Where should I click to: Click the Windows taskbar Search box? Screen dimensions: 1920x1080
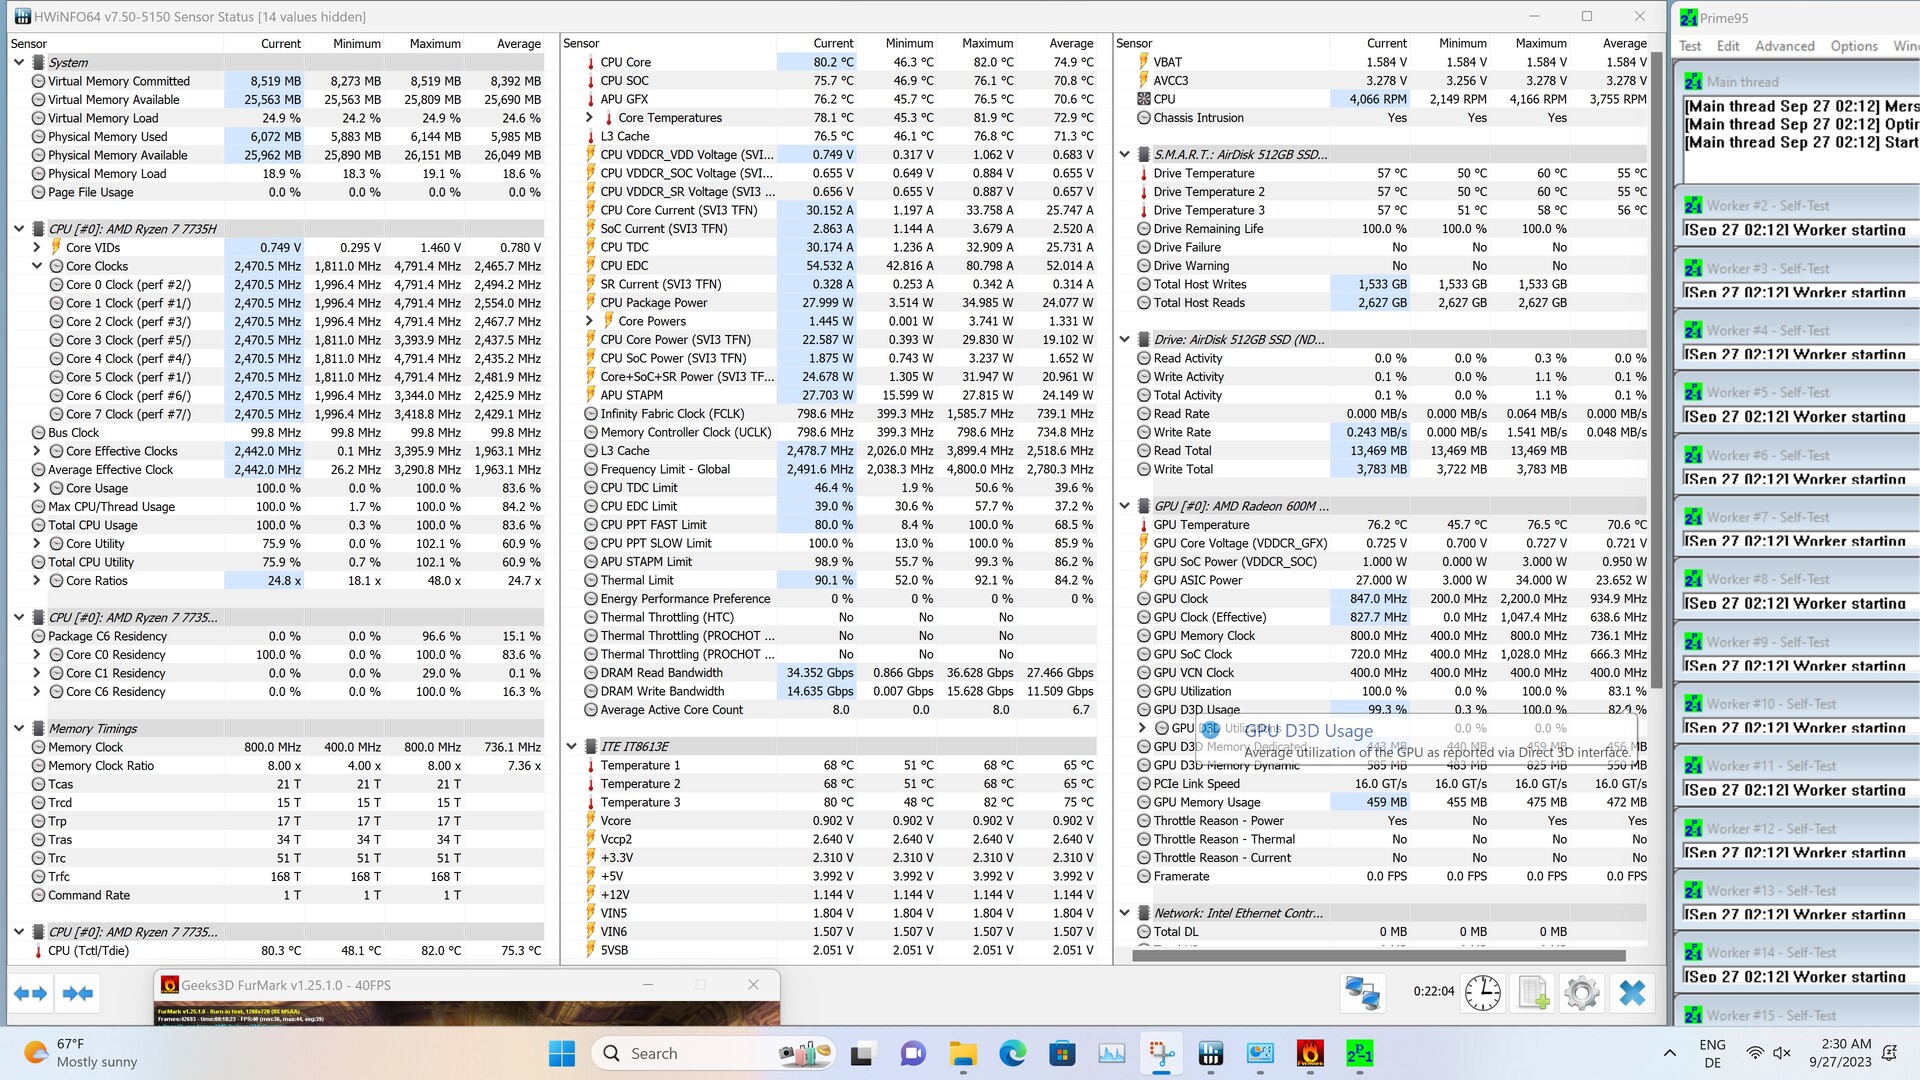(715, 1053)
